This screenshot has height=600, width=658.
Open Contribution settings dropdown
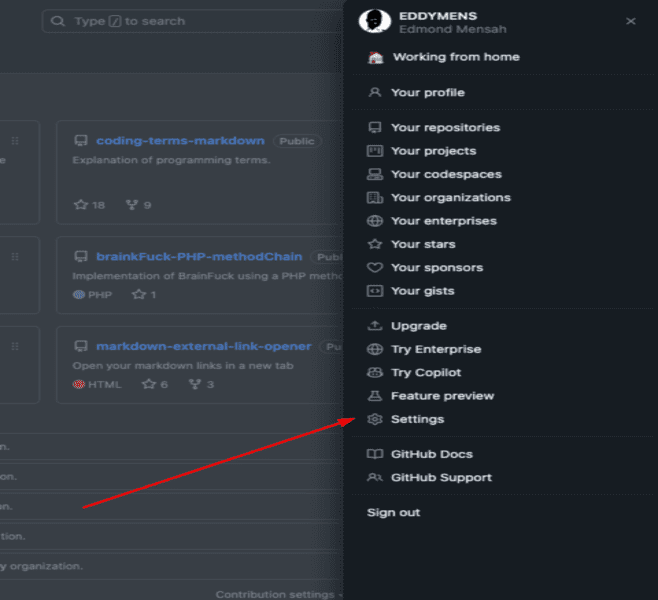(x=279, y=594)
